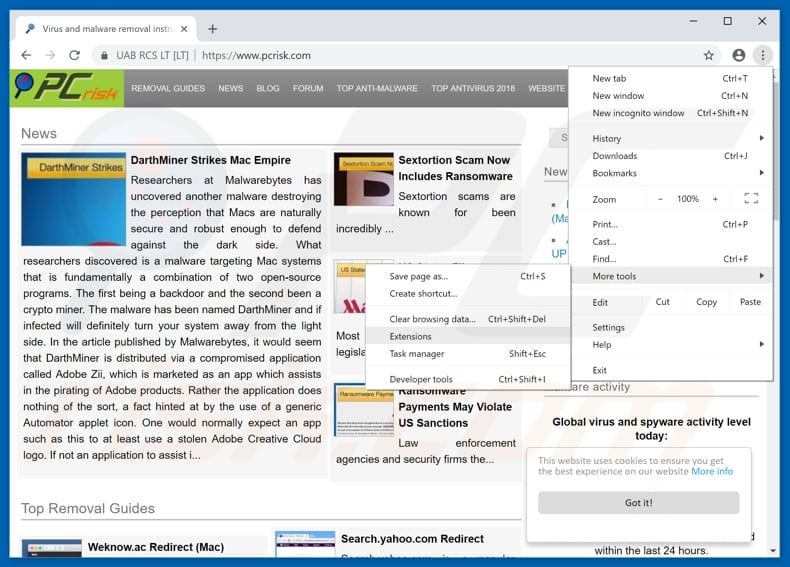Open Developer tools from submenu
Screen dimensions: 790x567
pyautogui.click(x=468, y=379)
